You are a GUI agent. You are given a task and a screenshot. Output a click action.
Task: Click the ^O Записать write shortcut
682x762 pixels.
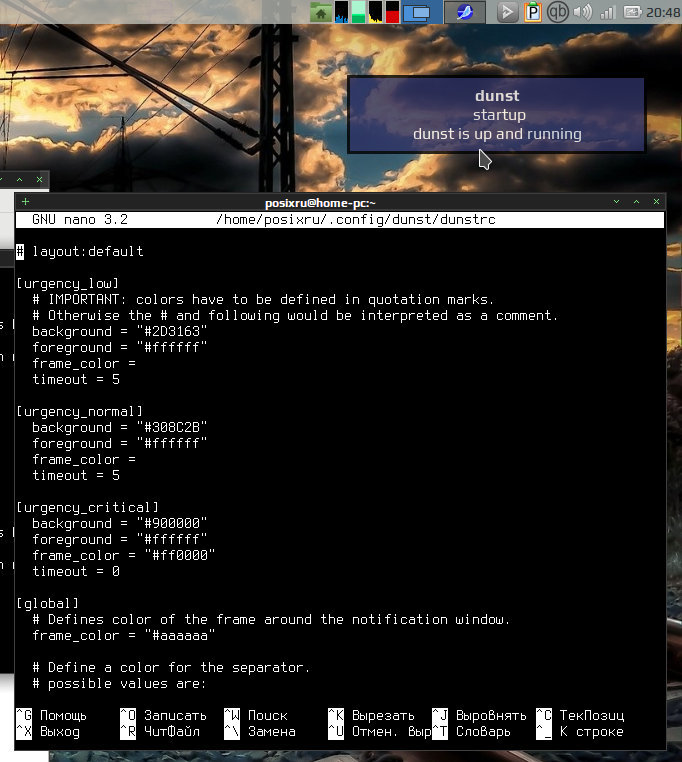point(163,716)
